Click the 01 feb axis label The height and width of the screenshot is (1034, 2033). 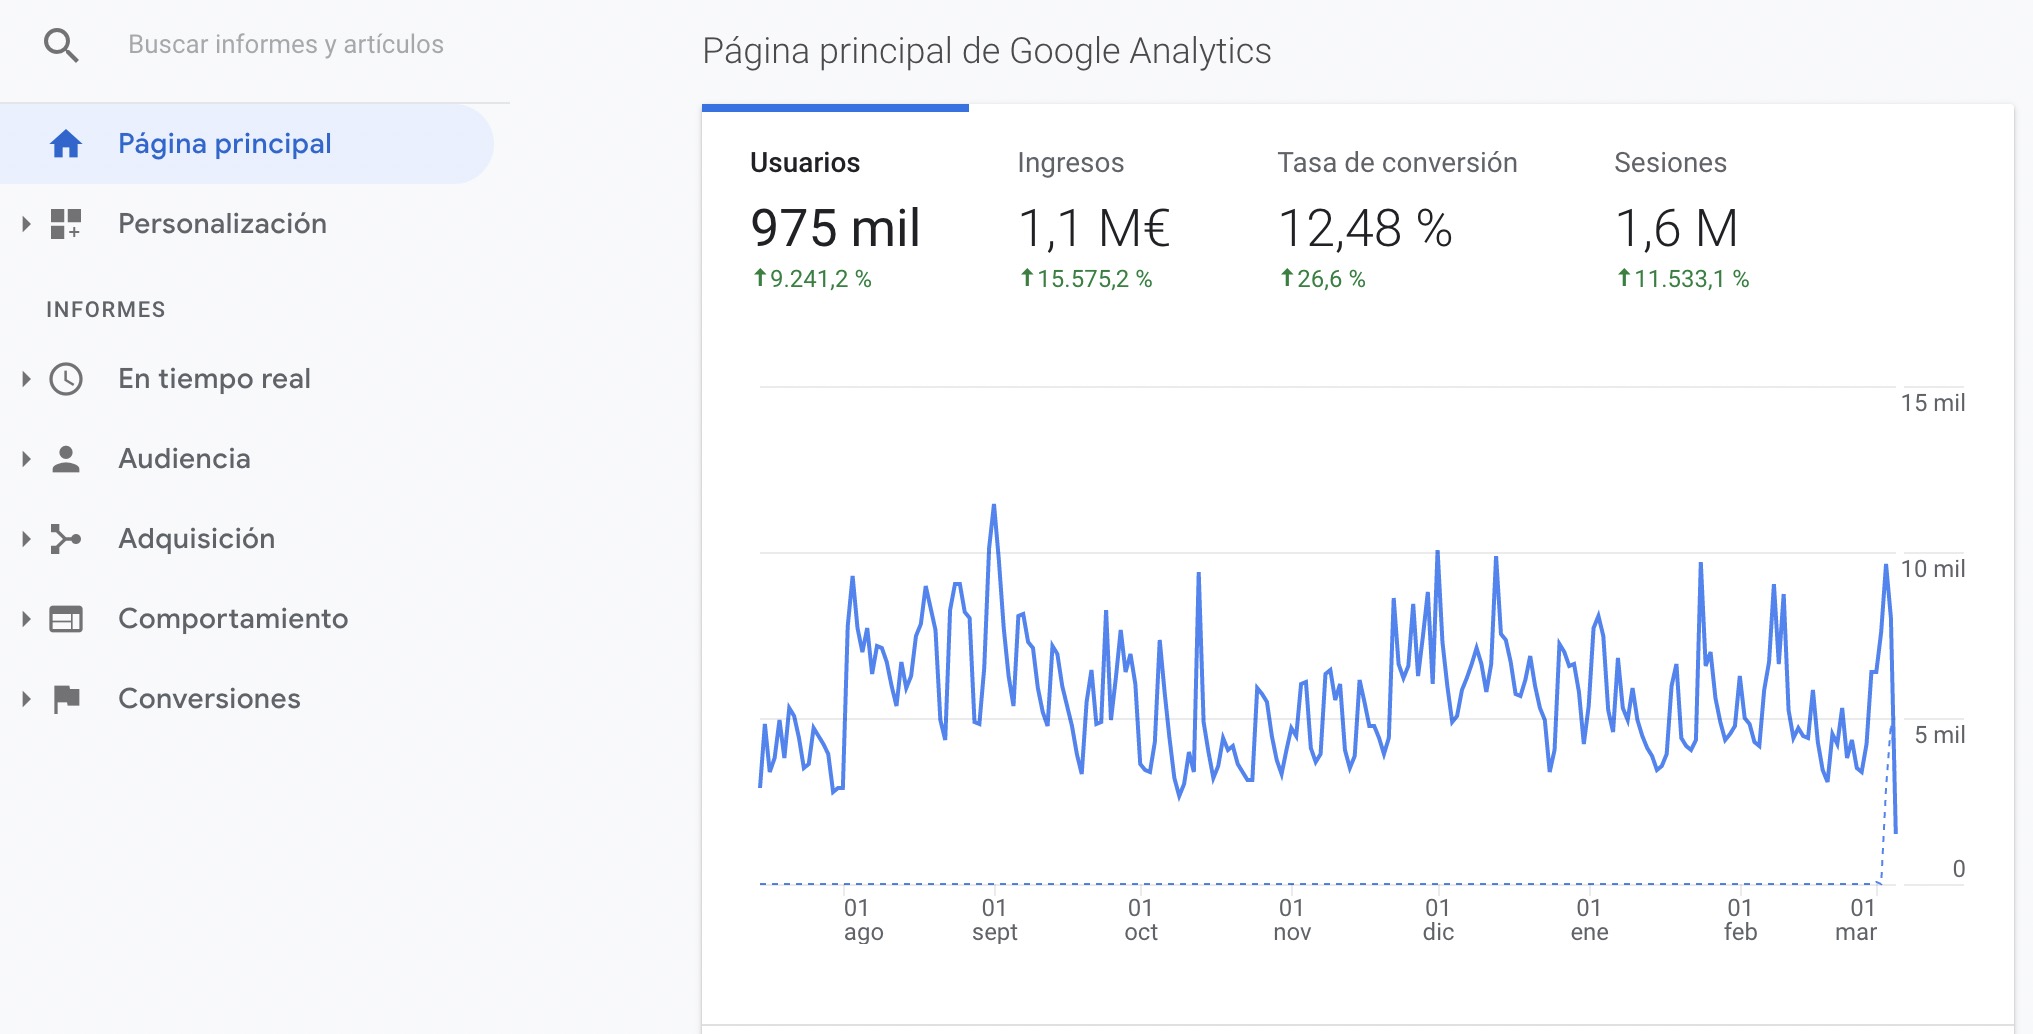[x=1740, y=920]
